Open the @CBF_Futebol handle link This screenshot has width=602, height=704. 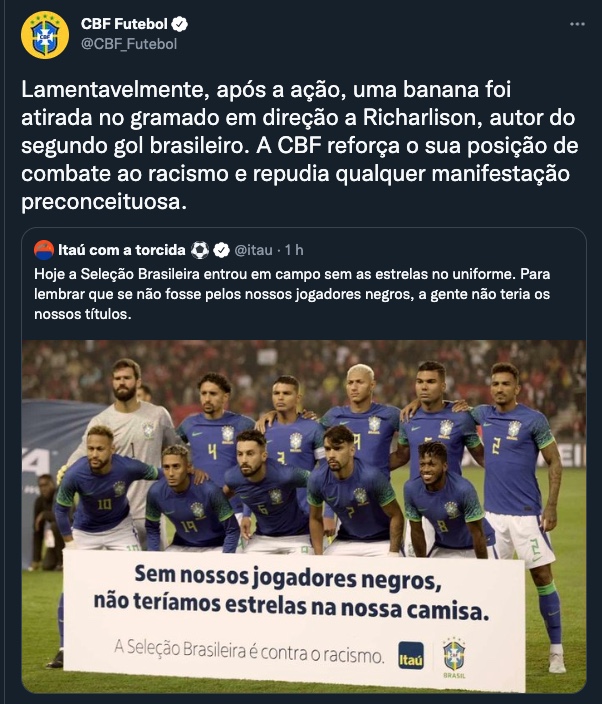tap(129, 44)
